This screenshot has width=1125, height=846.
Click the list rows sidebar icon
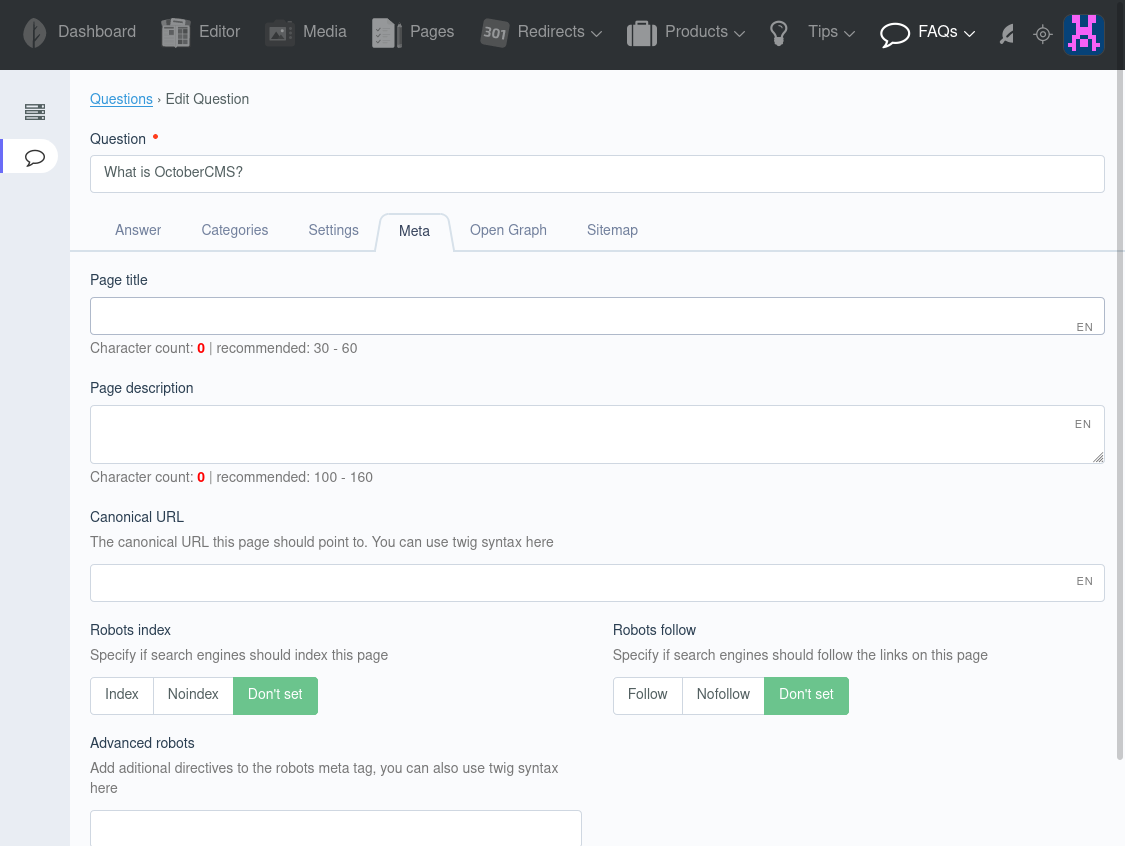(34, 111)
